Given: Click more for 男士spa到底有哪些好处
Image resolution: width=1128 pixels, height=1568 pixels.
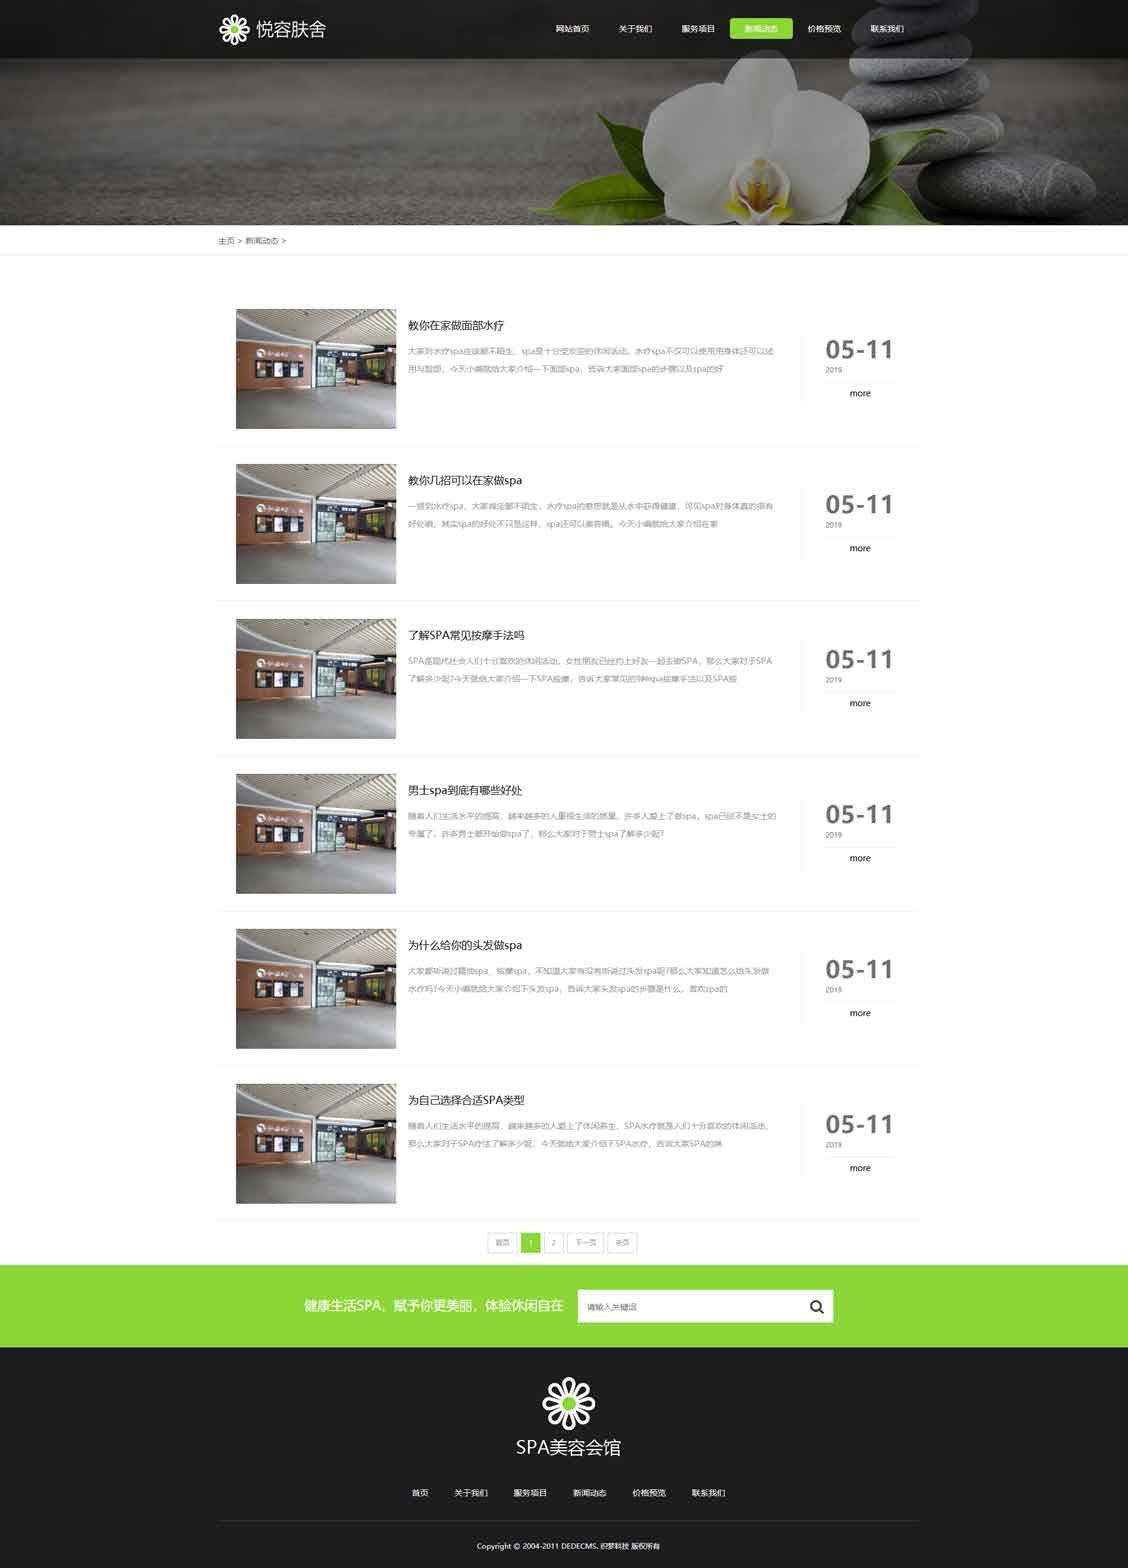Looking at the screenshot, I should [860, 858].
